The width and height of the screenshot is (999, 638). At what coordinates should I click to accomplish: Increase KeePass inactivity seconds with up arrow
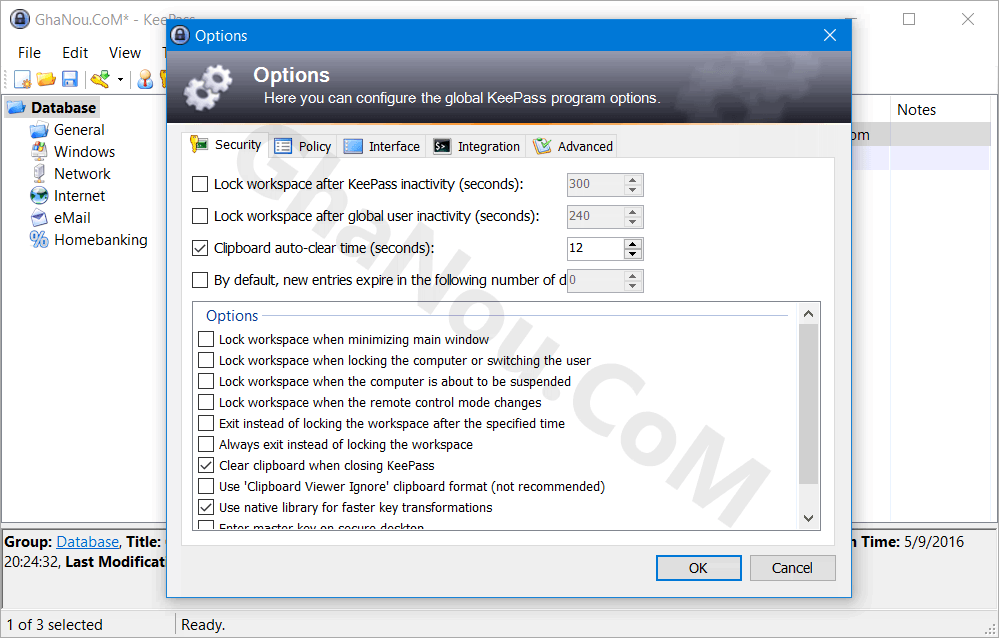[x=633, y=180]
